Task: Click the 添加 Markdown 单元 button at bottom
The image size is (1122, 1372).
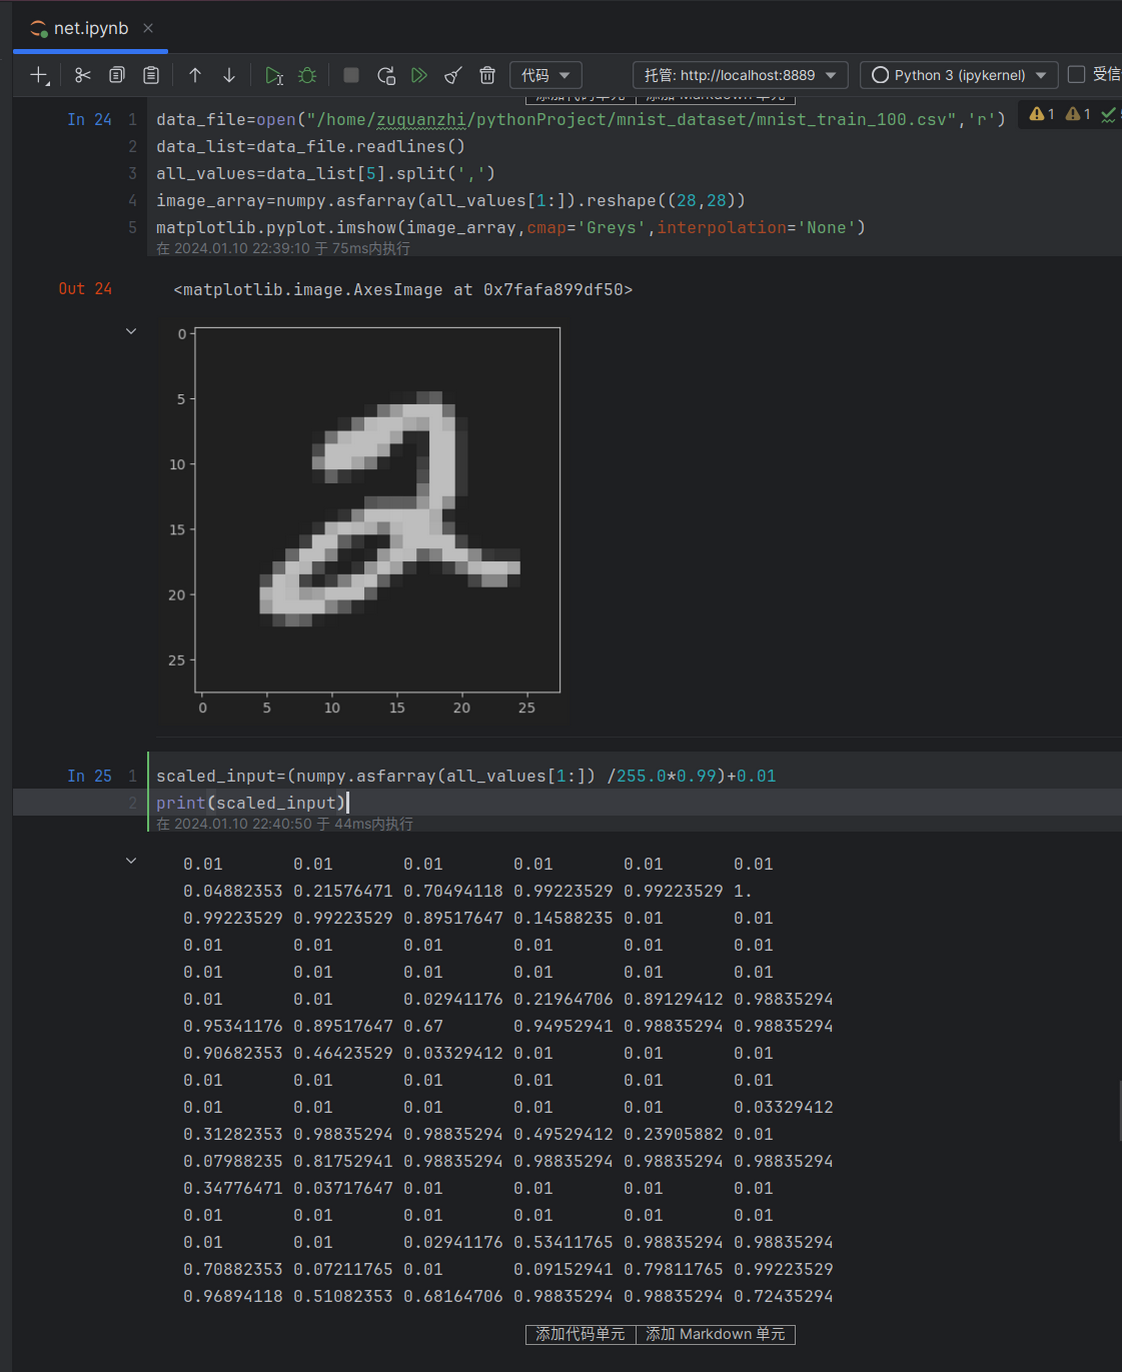Action: 715,1334
